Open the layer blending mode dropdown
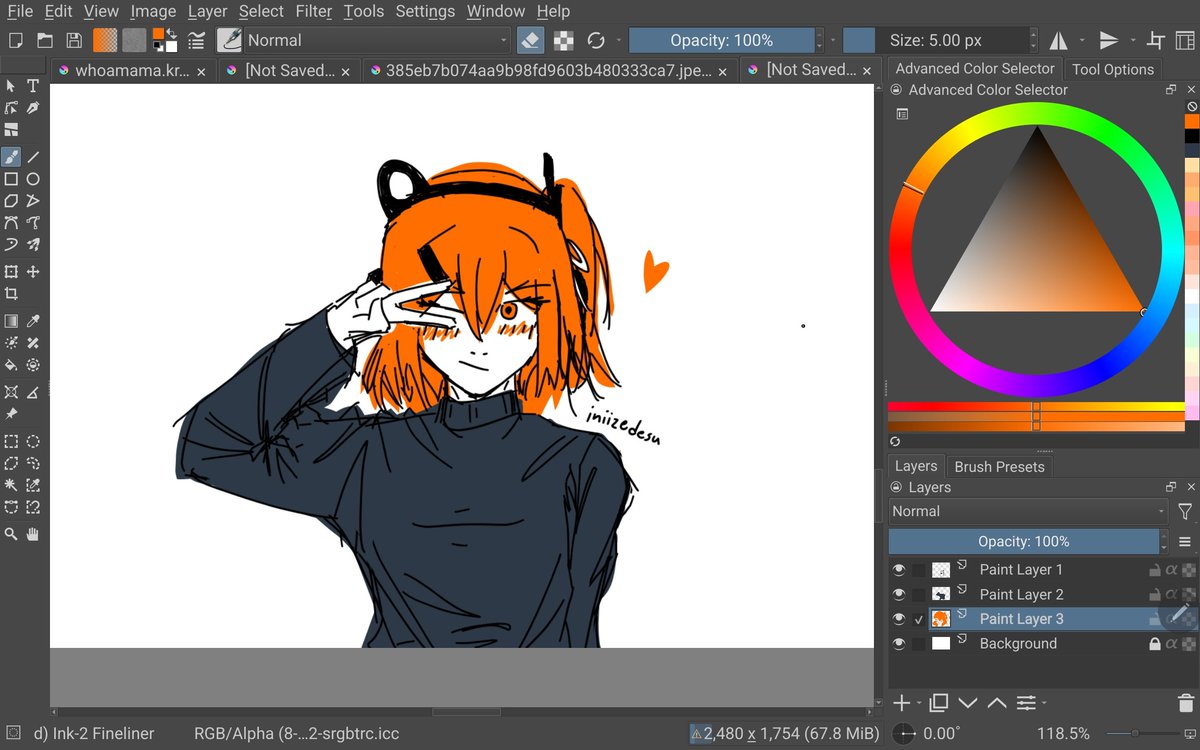The height and width of the screenshot is (750, 1200). [x=1028, y=511]
